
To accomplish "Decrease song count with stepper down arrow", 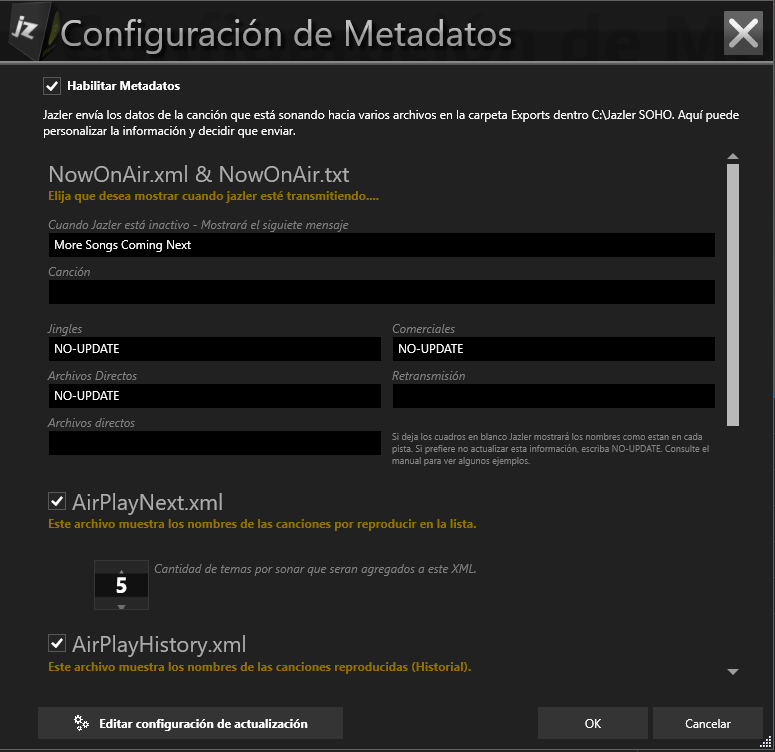I will (x=121, y=606).
